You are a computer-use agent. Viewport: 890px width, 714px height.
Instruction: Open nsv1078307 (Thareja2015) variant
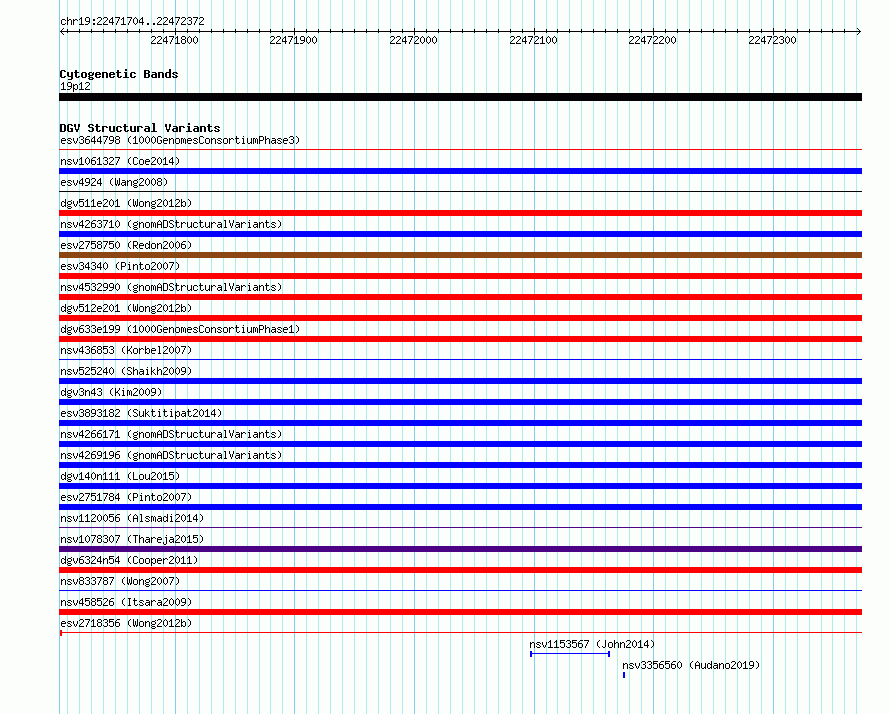click(132, 539)
